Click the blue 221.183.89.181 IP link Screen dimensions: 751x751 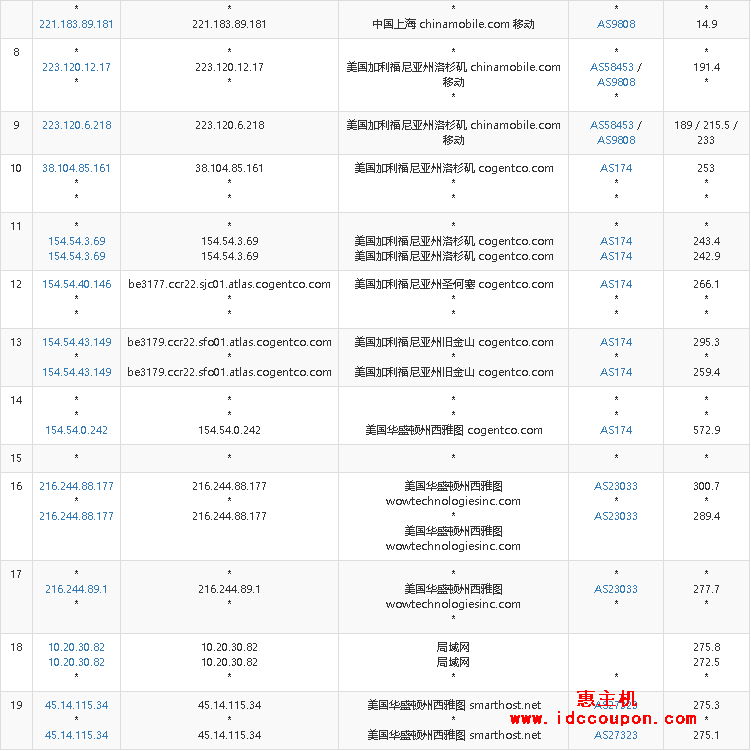point(76,24)
